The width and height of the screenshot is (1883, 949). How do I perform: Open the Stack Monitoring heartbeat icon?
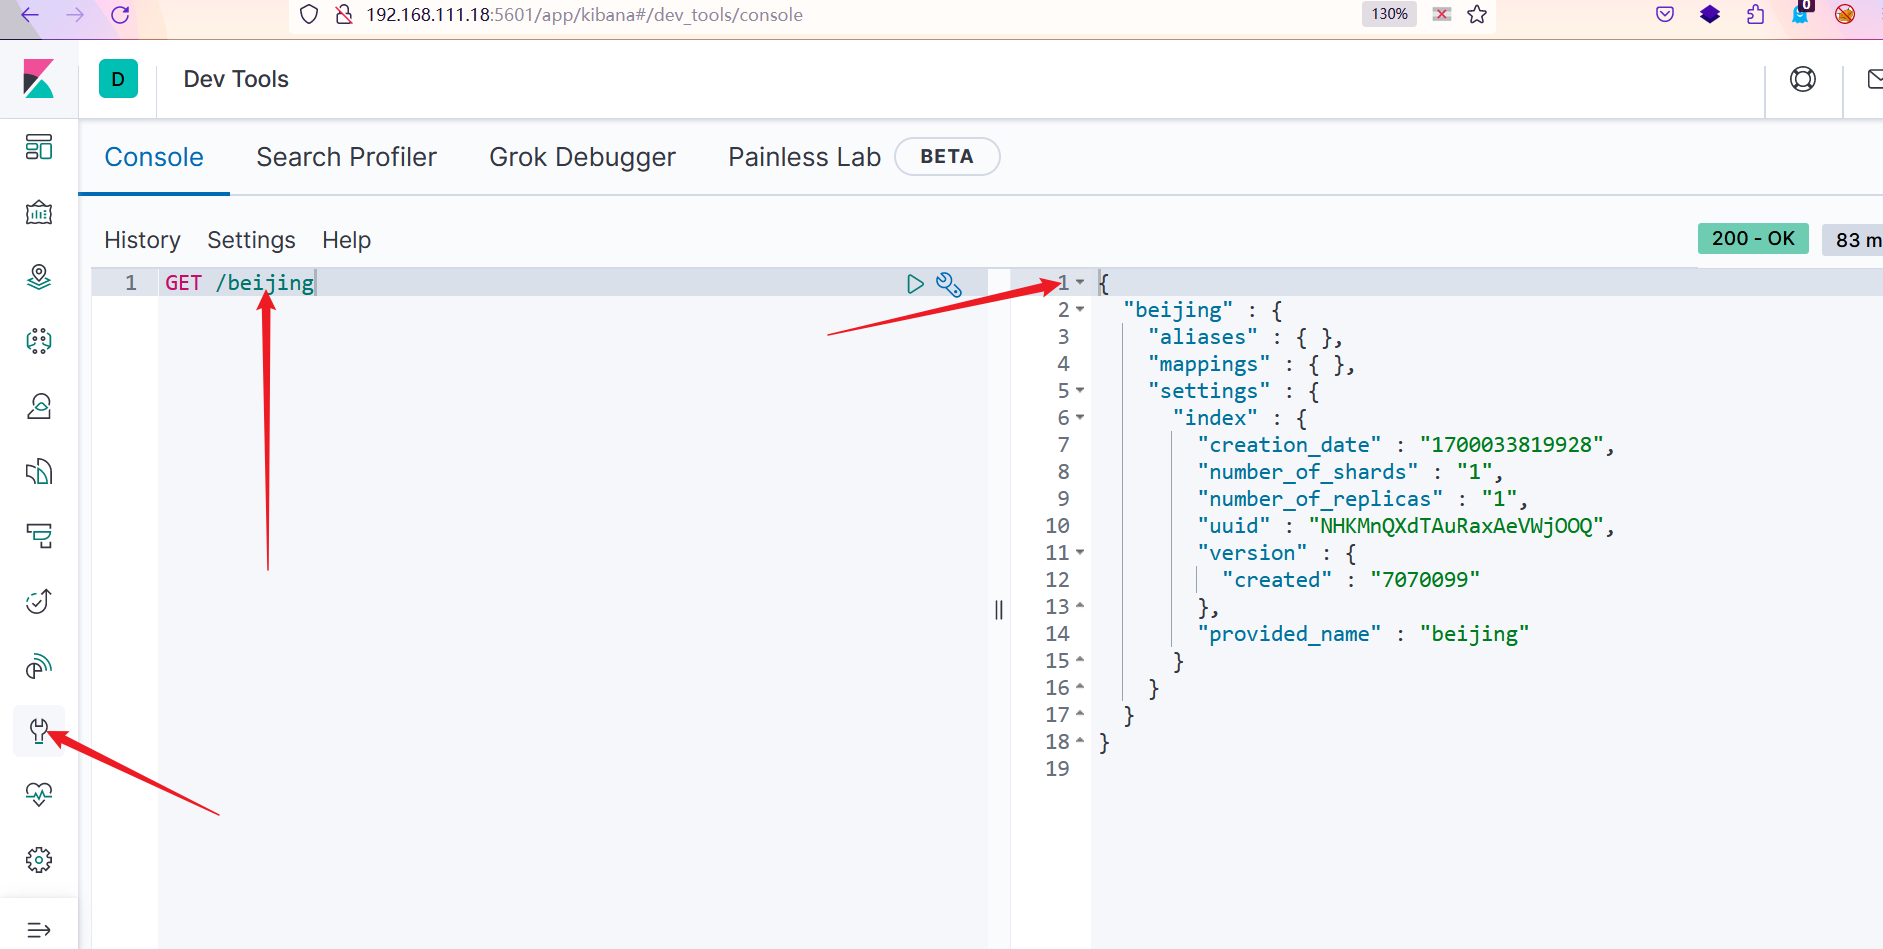click(x=39, y=795)
